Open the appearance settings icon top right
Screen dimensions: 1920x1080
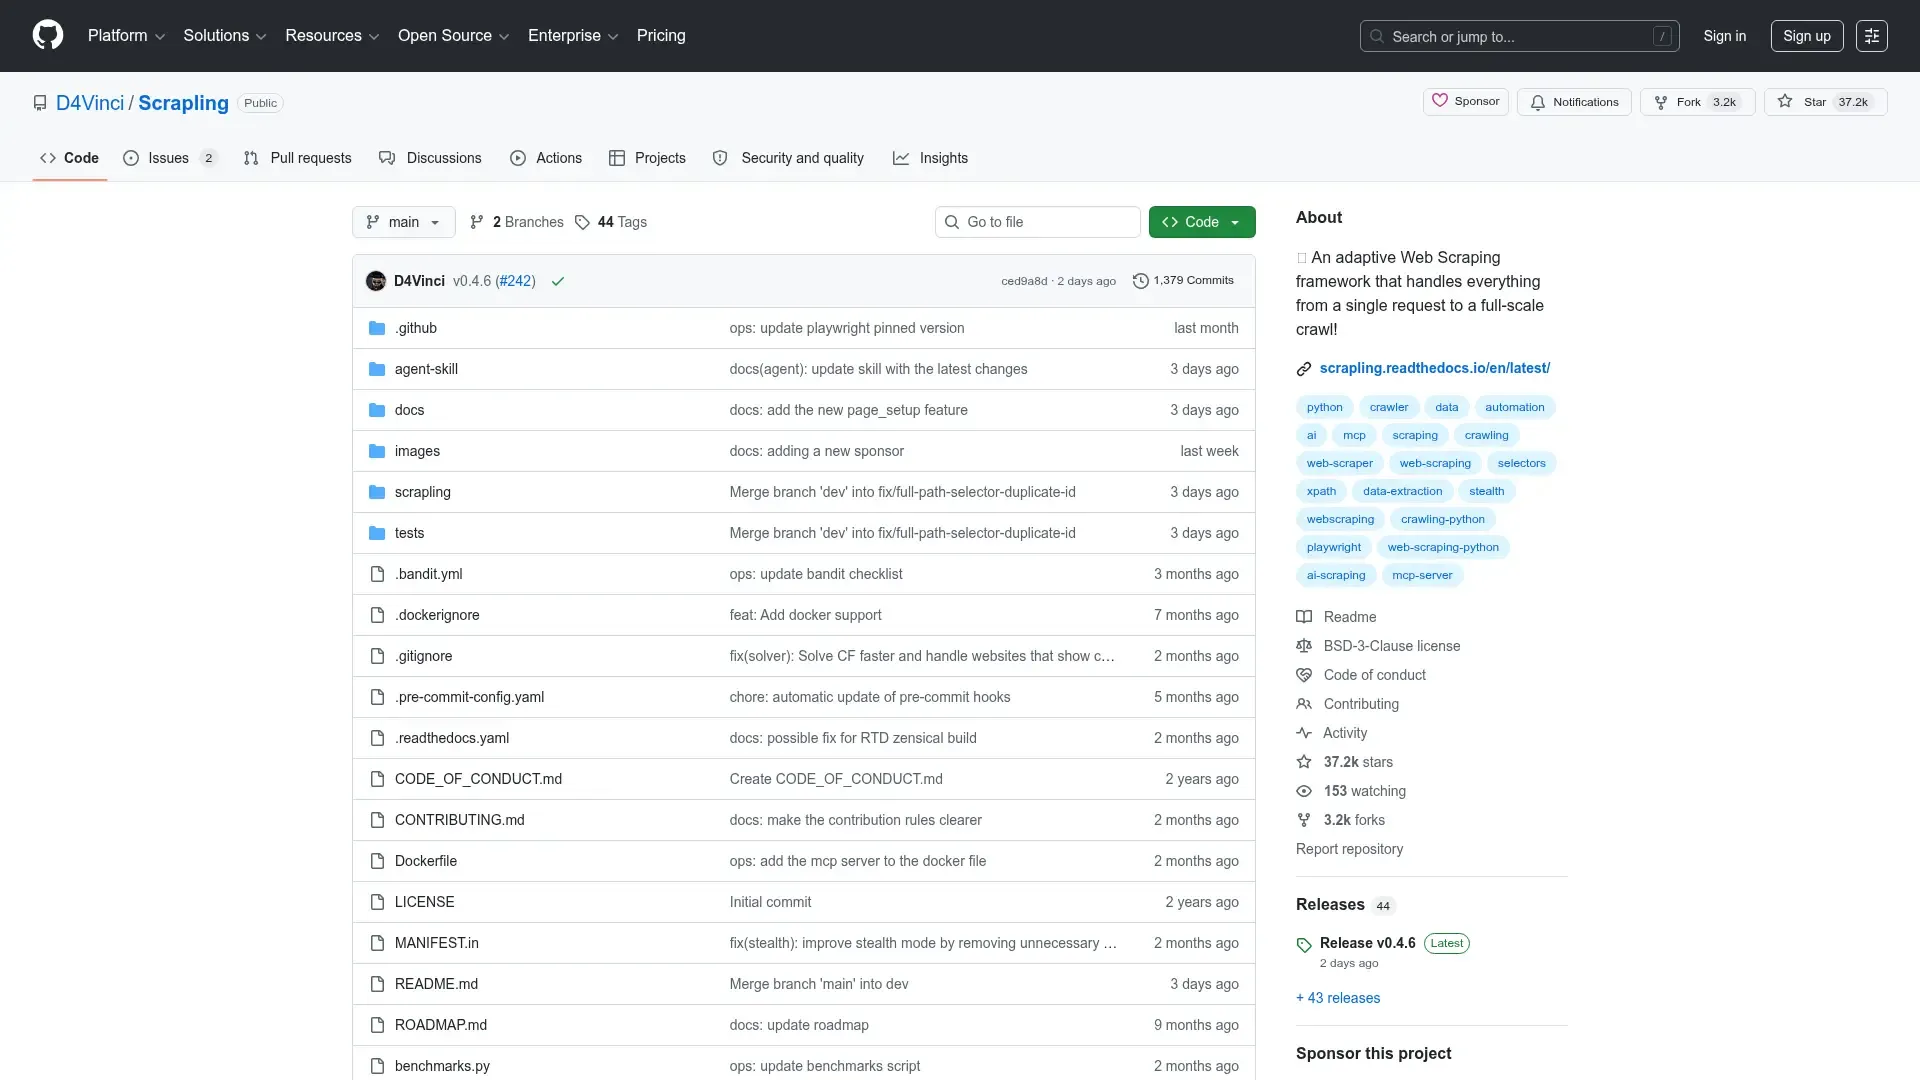click(1871, 36)
